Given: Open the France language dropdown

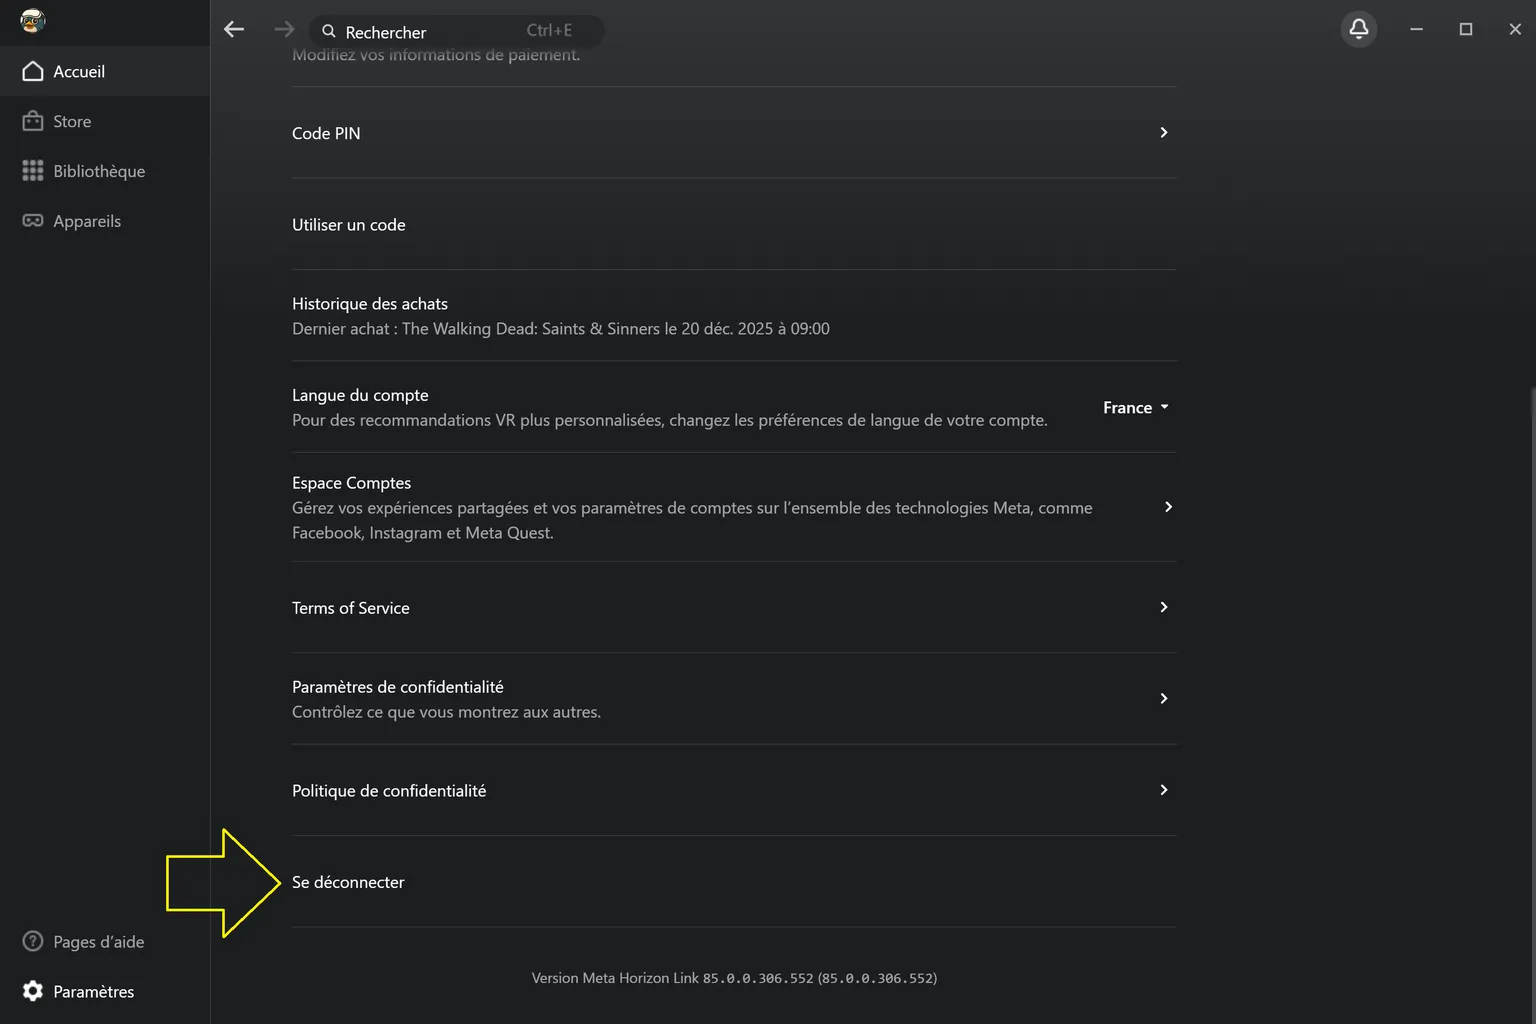Looking at the screenshot, I should (x=1136, y=407).
